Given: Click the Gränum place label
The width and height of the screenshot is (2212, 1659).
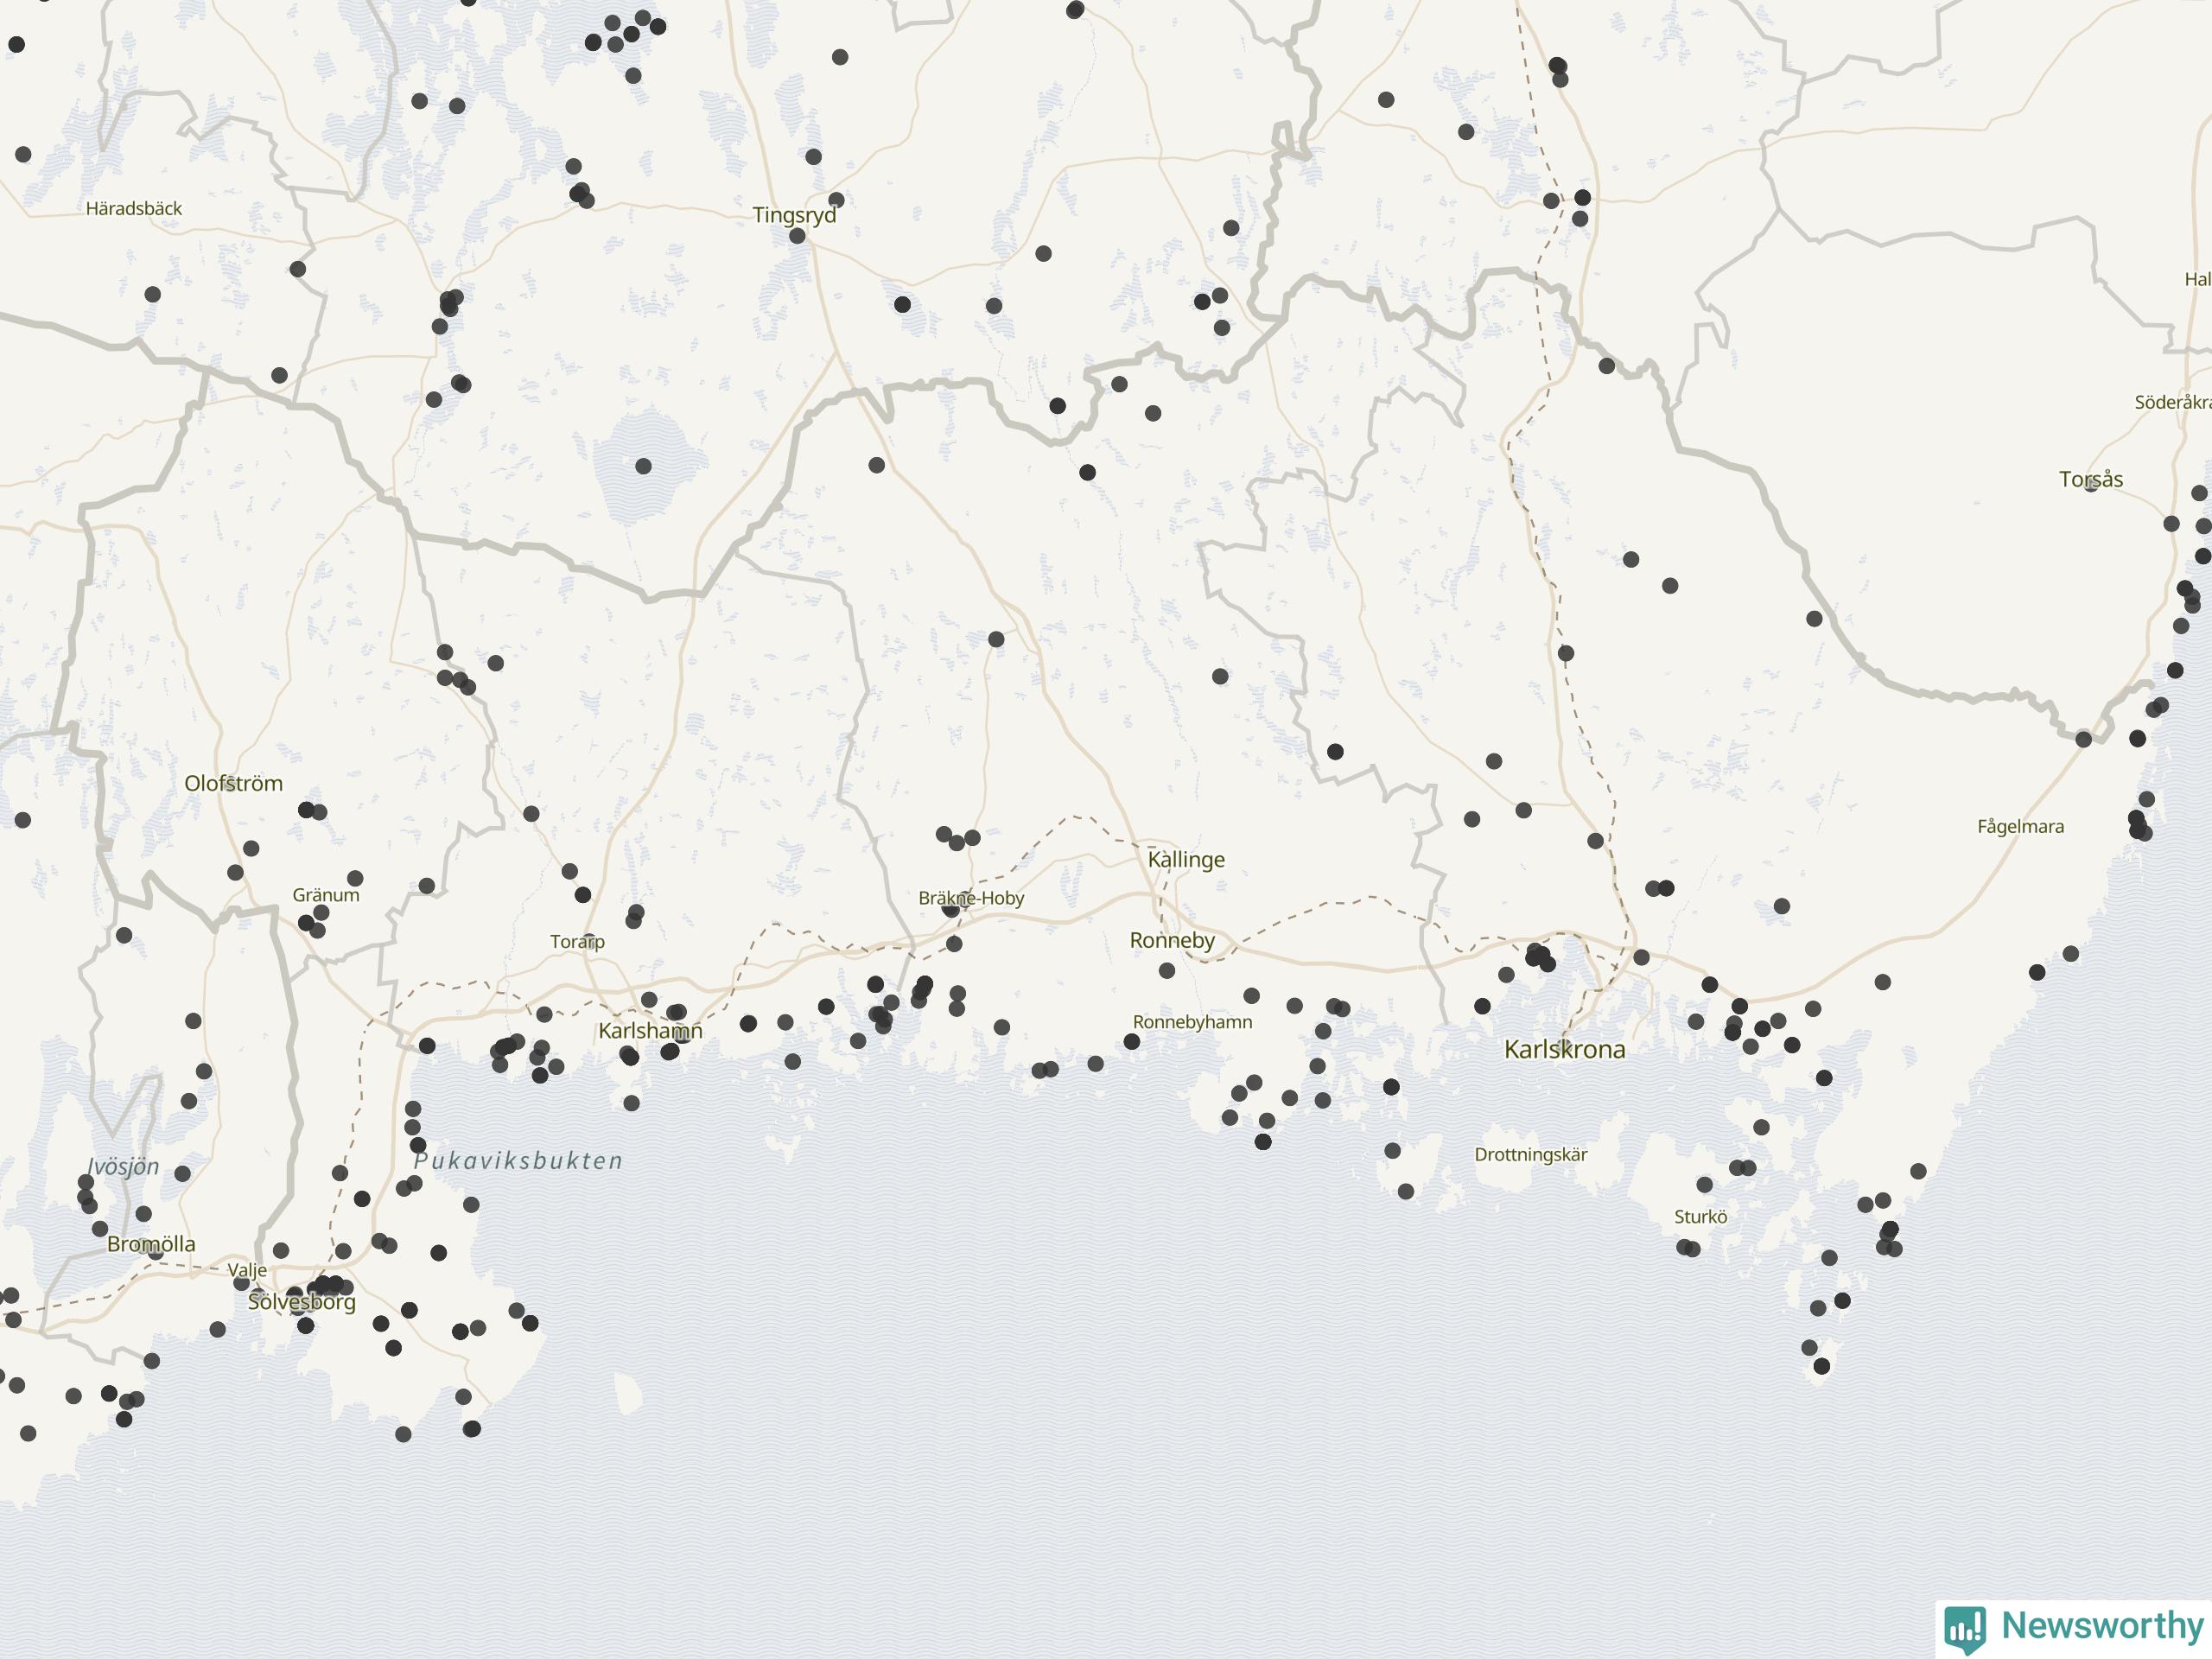Looking at the screenshot, I should (x=326, y=895).
